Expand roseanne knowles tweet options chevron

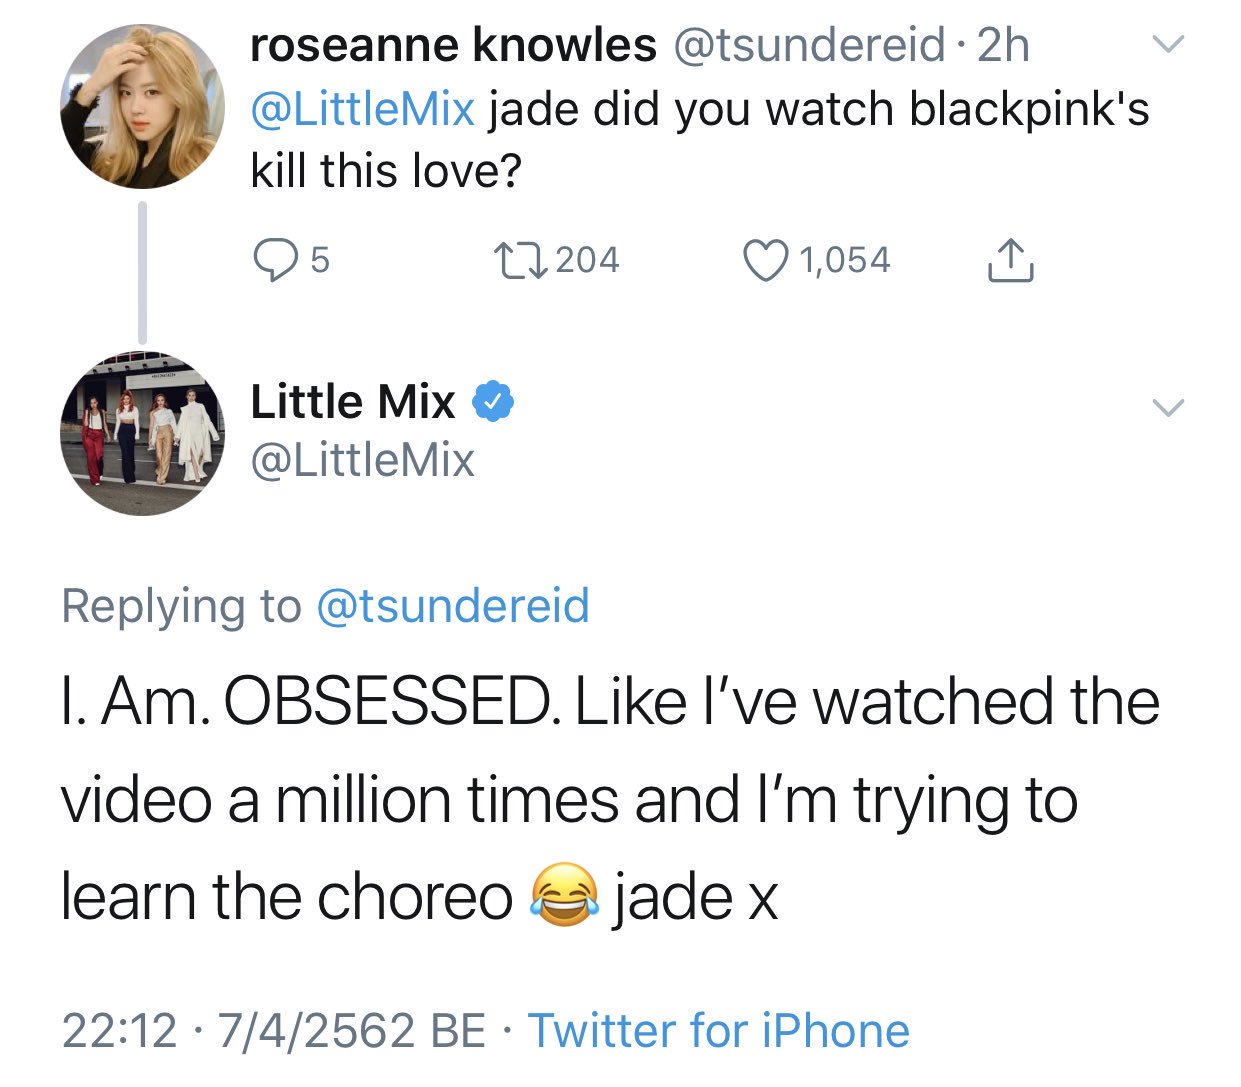pyautogui.click(x=1168, y=44)
